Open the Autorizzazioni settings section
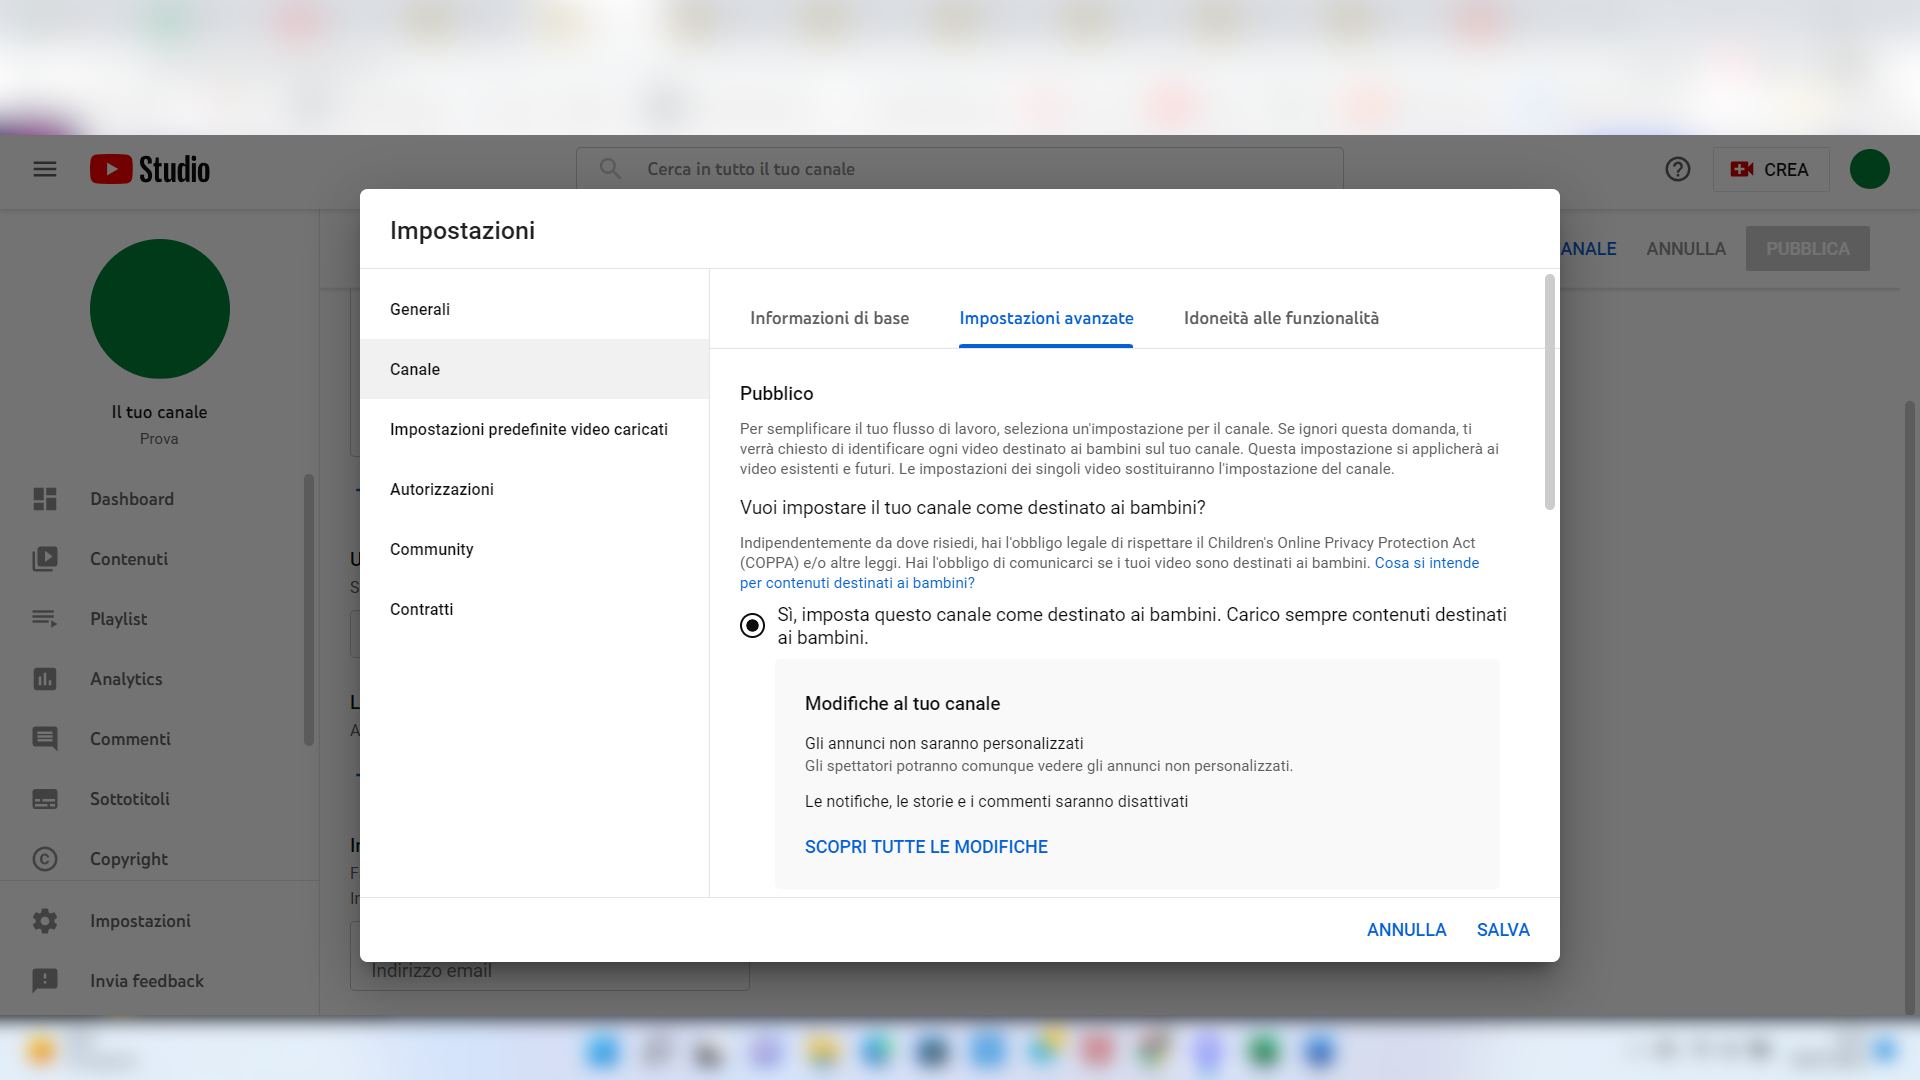1920x1080 pixels. (441, 489)
